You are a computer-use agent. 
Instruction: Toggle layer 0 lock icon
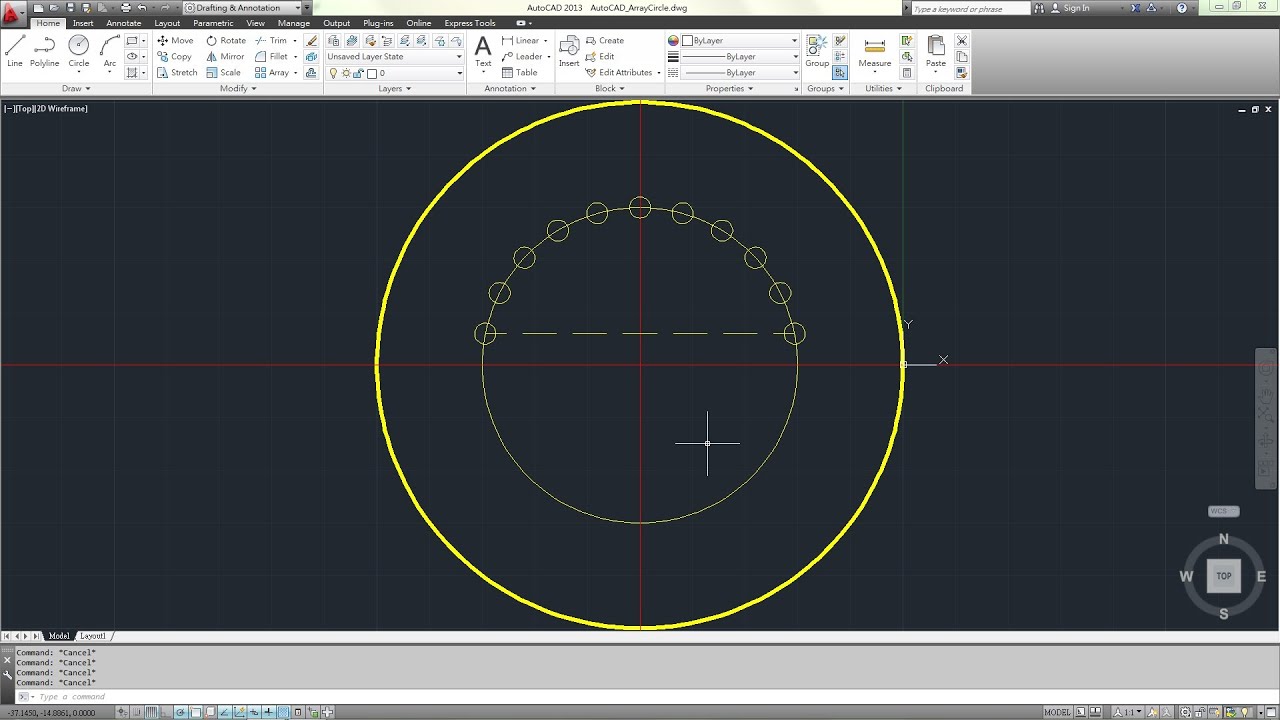tap(358, 73)
